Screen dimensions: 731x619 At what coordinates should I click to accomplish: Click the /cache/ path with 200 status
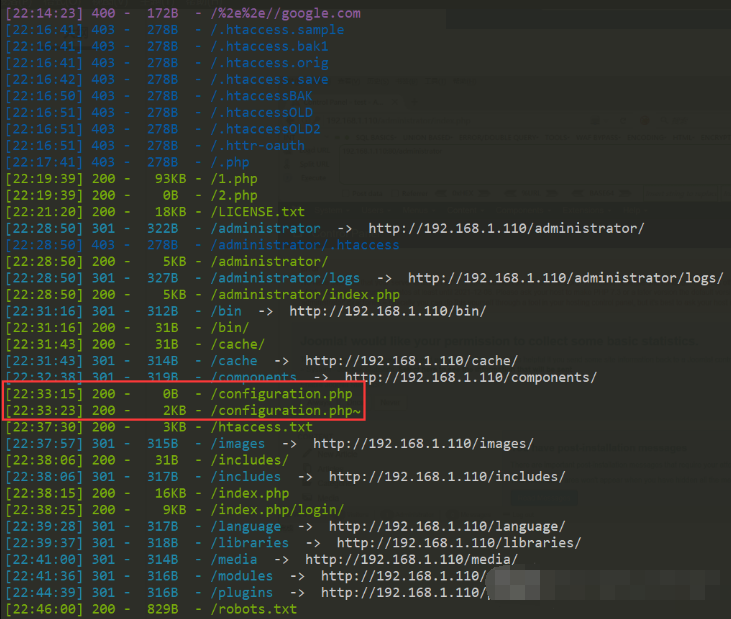pos(237,344)
